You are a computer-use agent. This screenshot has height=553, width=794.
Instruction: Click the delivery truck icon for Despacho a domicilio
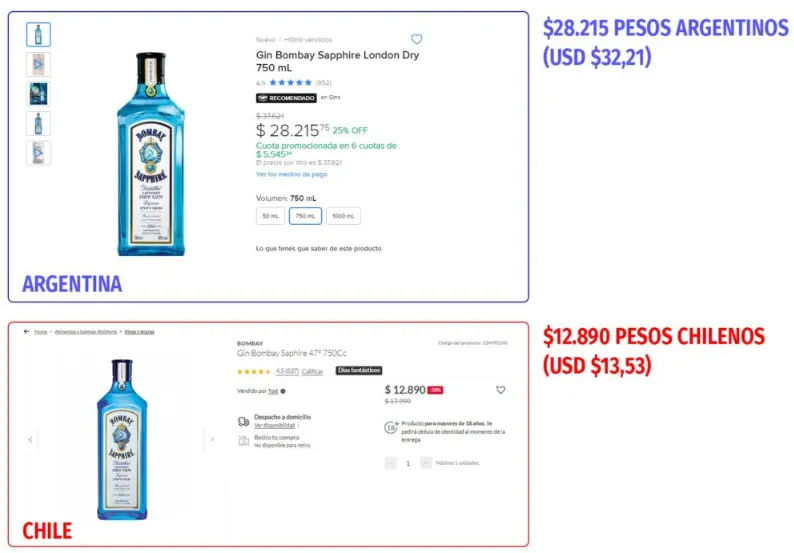(x=243, y=421)
